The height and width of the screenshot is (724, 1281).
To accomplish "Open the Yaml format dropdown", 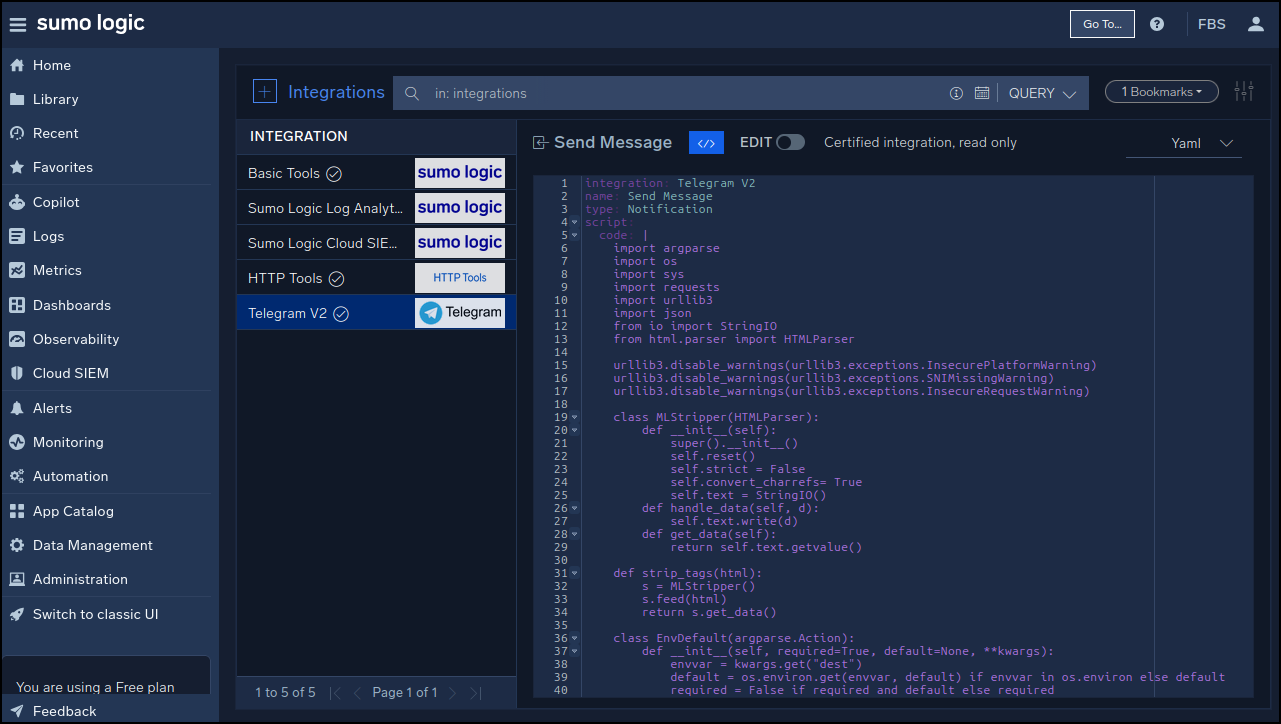I will click(1202, 143).
